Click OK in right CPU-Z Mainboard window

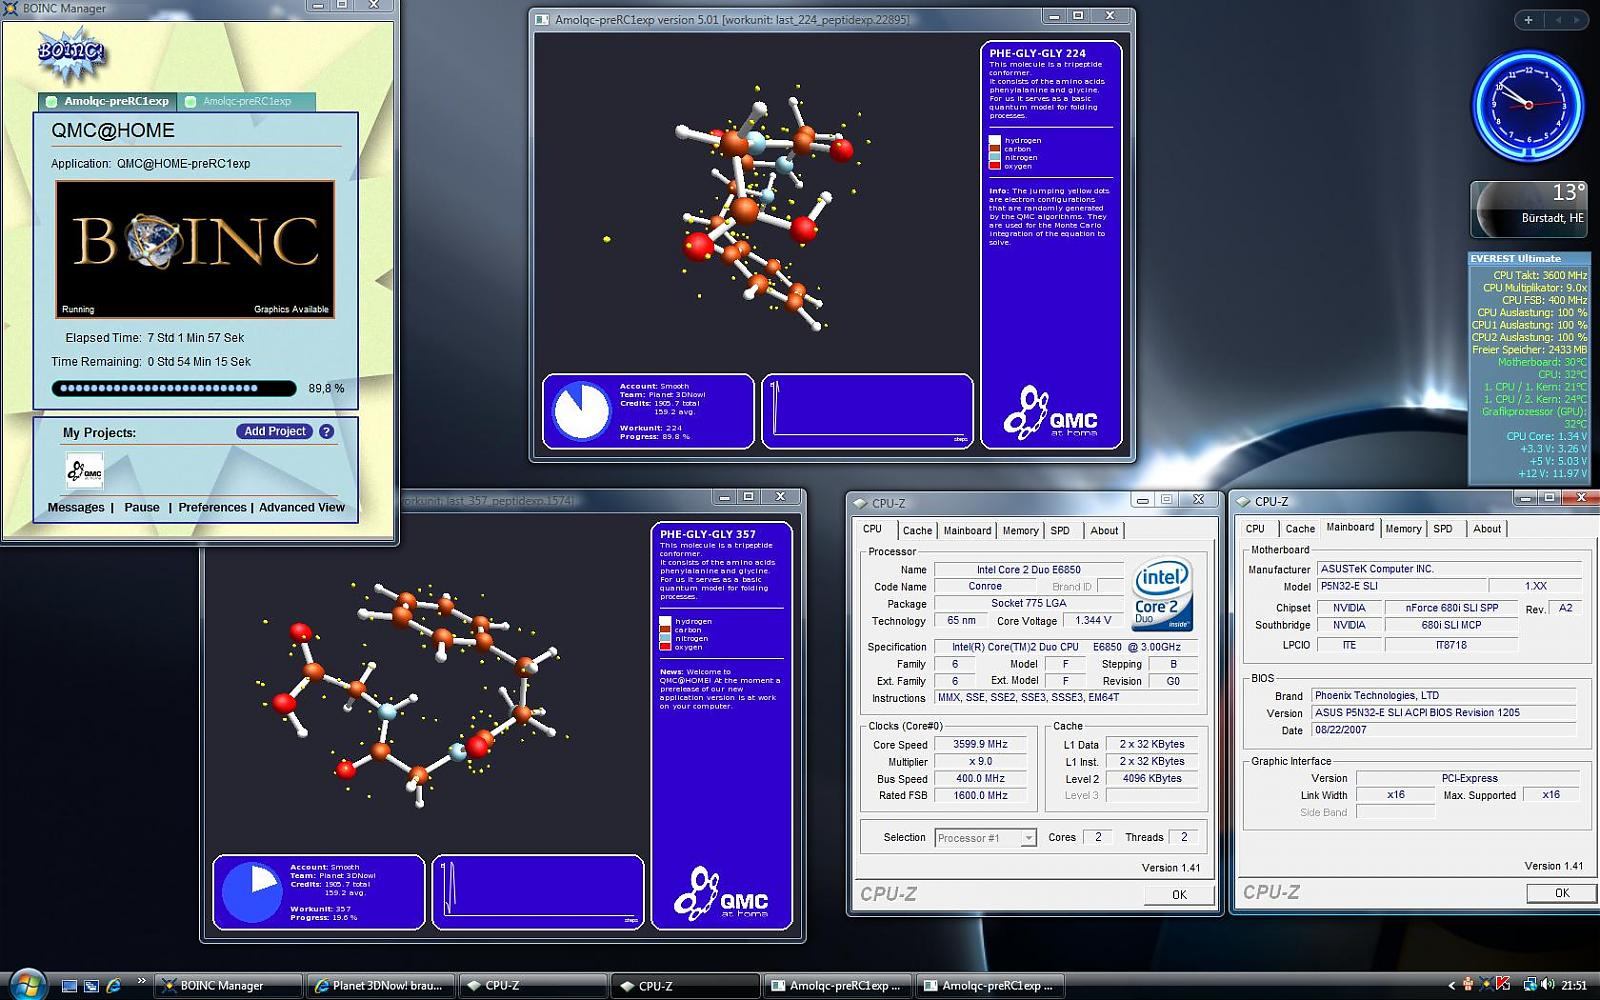coord(1562,893)
